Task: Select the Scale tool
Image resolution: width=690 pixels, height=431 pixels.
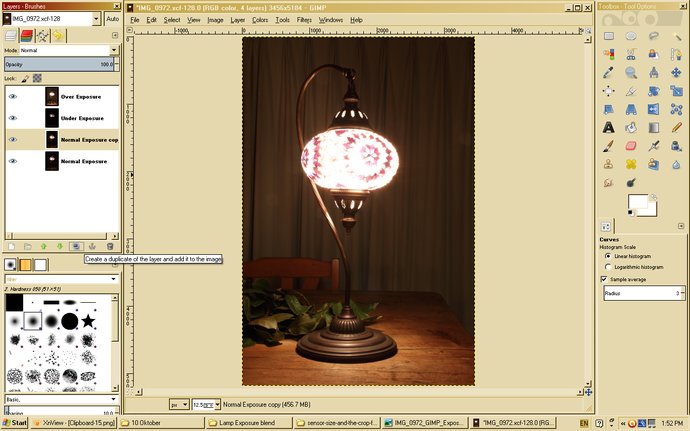Action: click(x=676, y=91)
